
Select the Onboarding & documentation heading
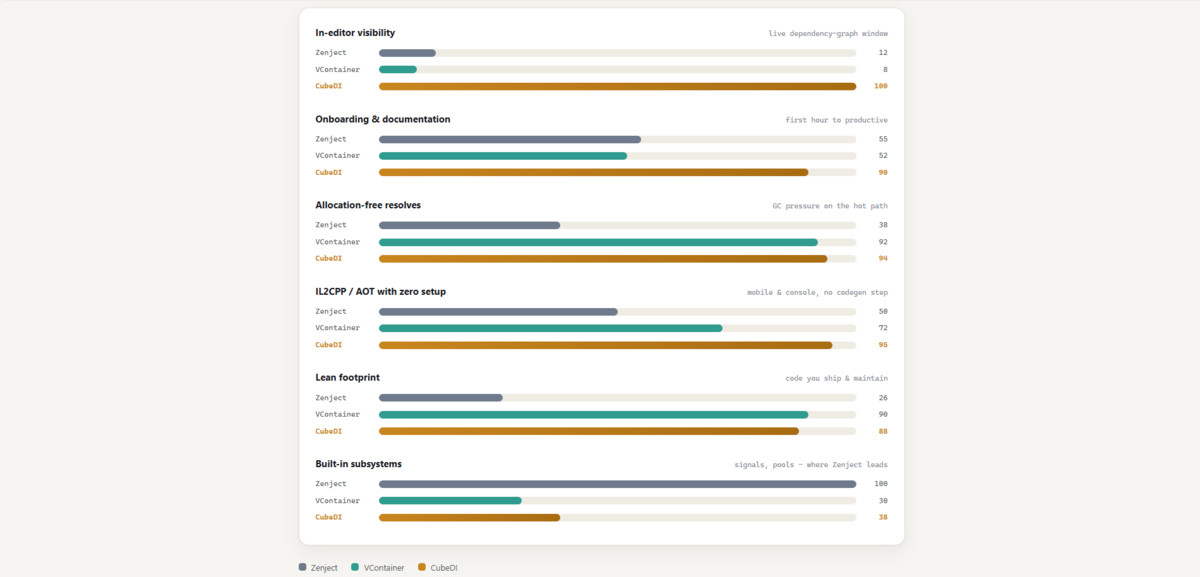[383, 119]
